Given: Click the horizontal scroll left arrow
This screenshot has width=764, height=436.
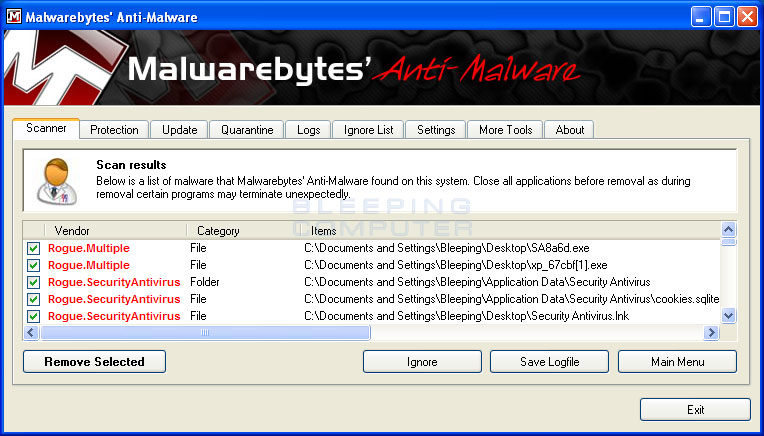Looking at the screenshot, I should point(31,333).
